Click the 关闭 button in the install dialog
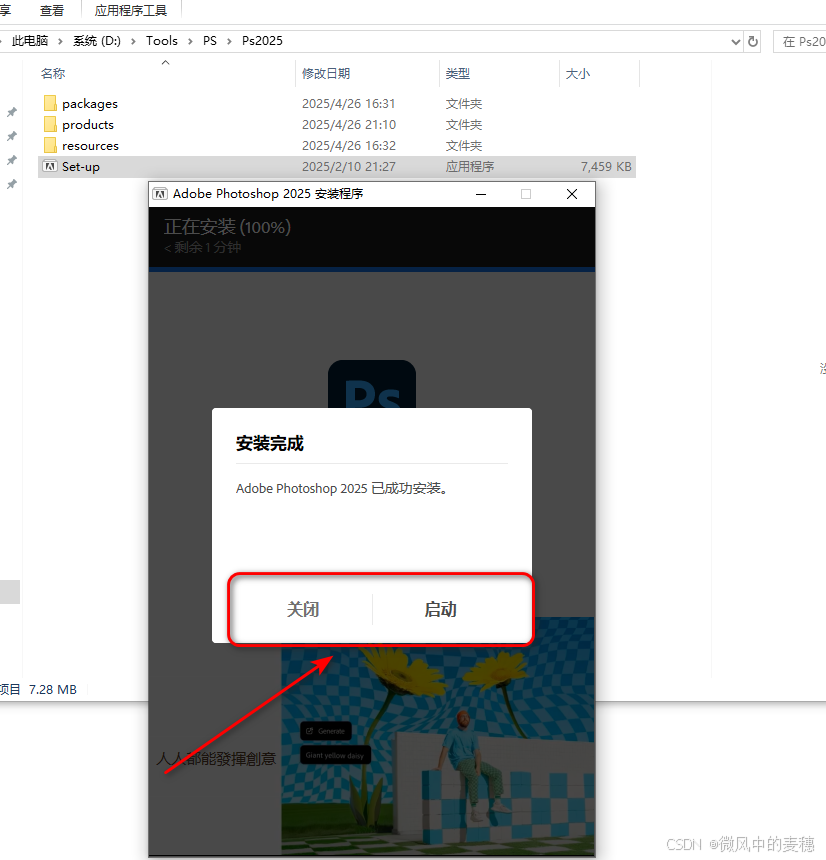 (303, 609)
